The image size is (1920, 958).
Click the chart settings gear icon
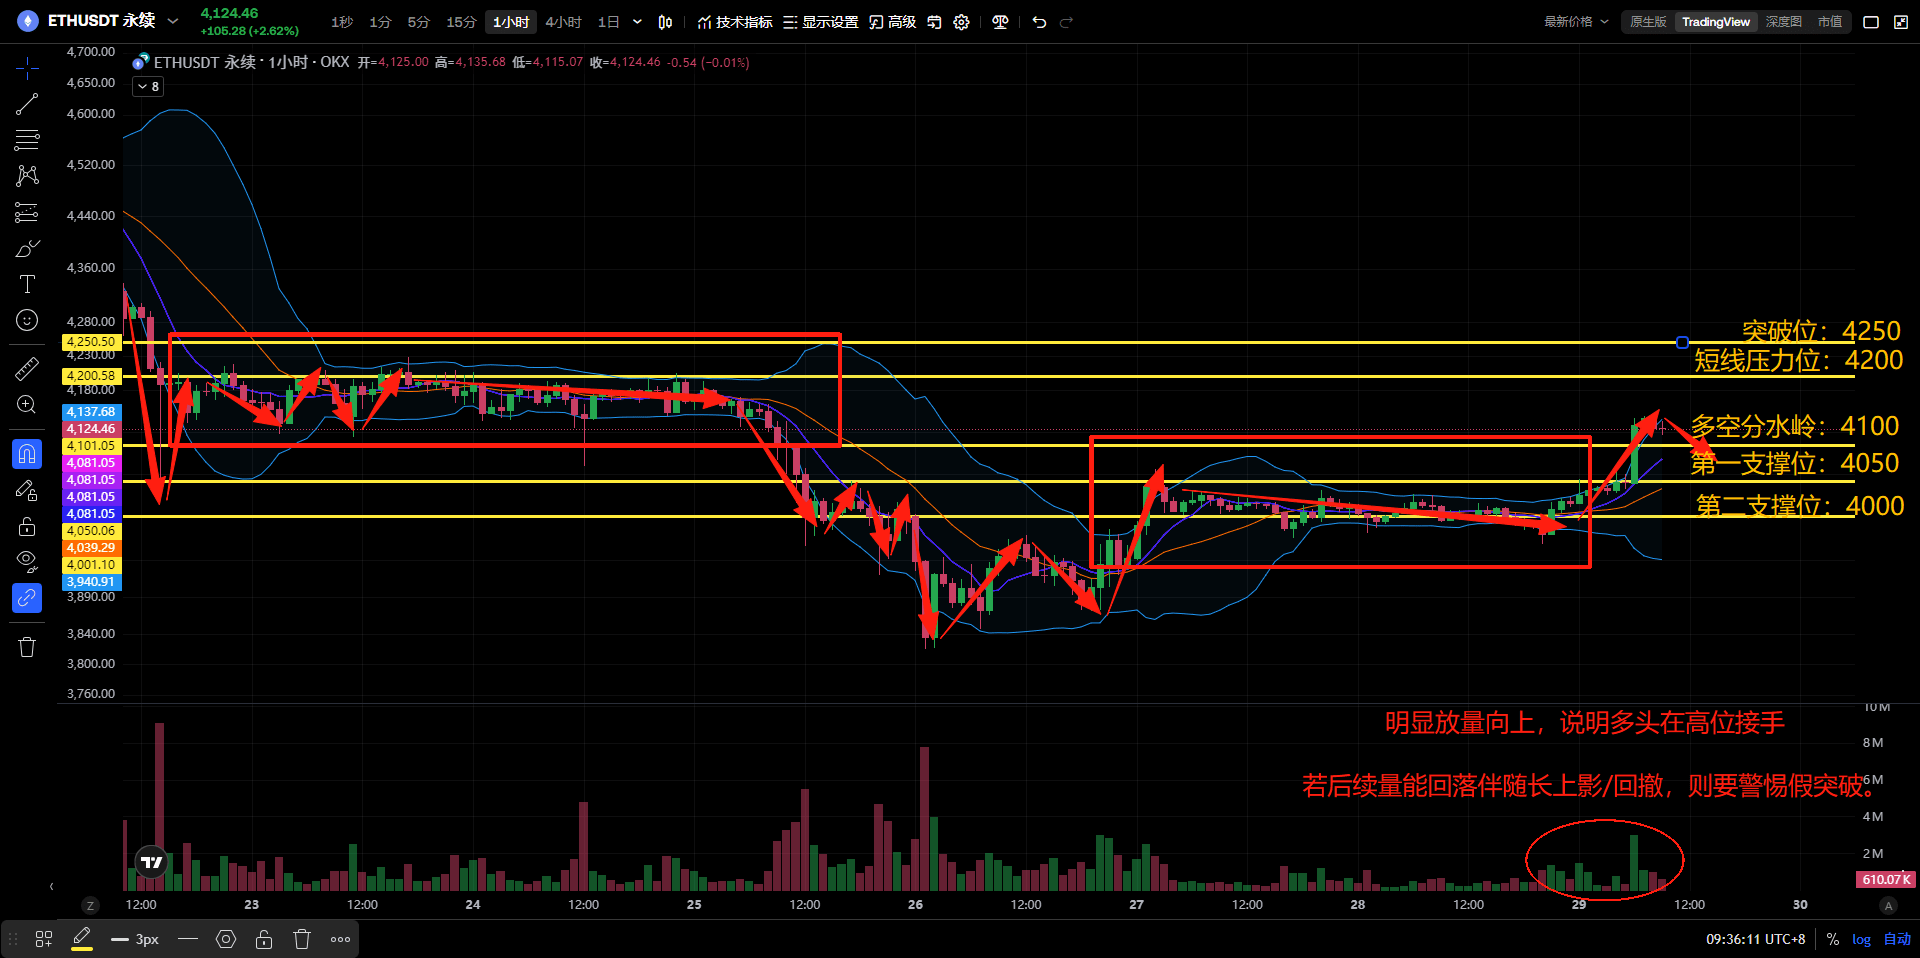click(x=961, y=22)
